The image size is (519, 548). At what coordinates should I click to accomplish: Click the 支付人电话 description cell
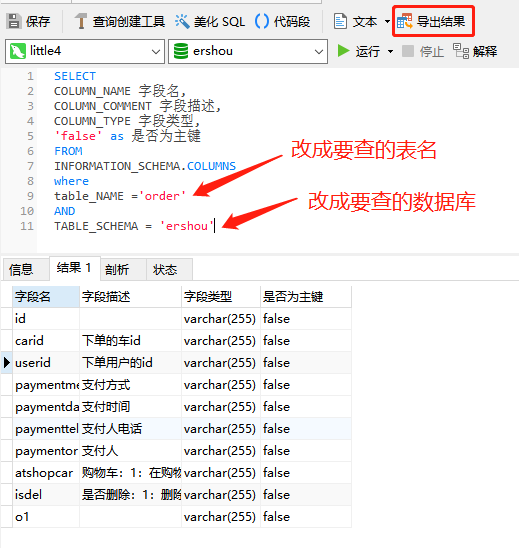(130, 429)
